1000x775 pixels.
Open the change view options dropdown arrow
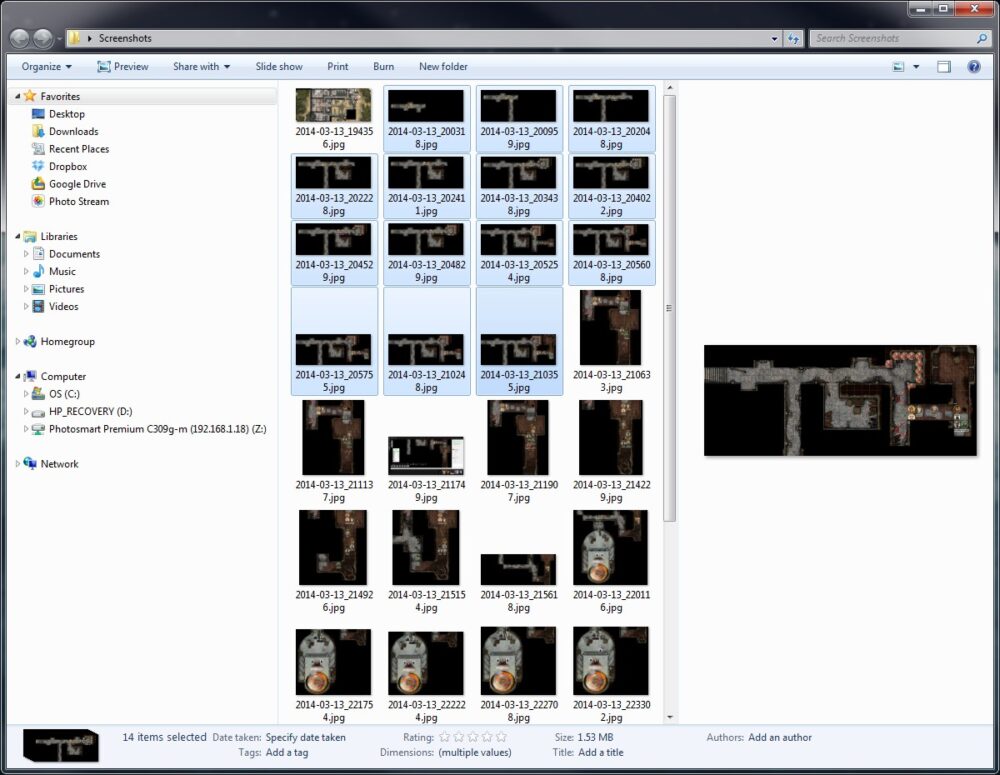pyautogui.click(x=916, y=67)
